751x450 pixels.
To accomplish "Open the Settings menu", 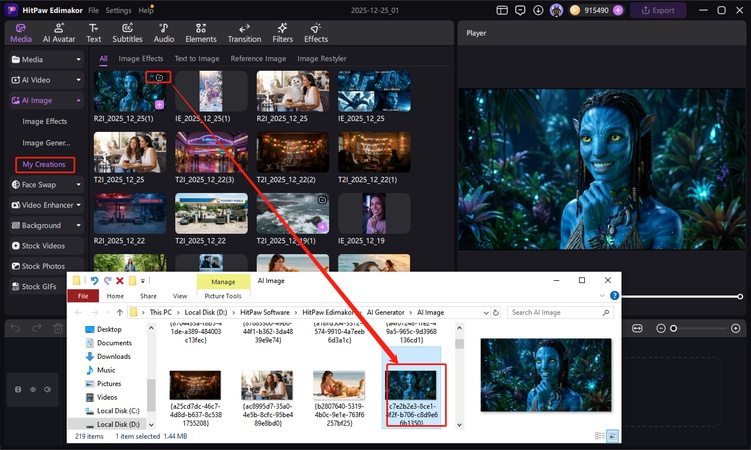I will click(118, 9).
